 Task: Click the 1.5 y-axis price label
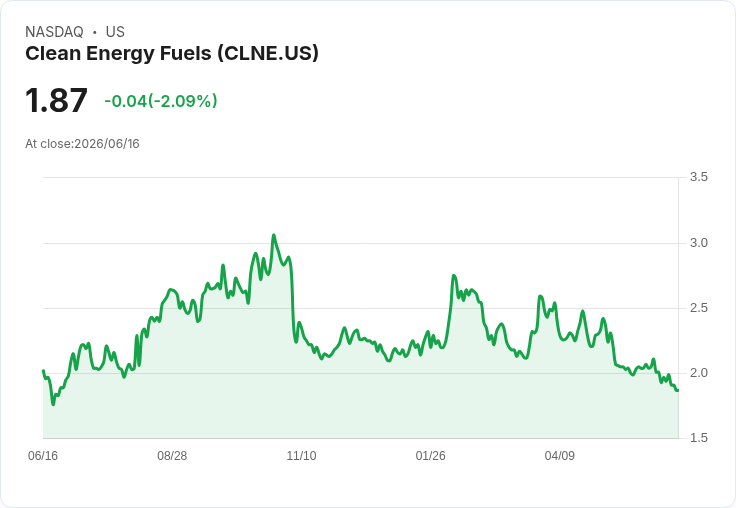[698, 438]
